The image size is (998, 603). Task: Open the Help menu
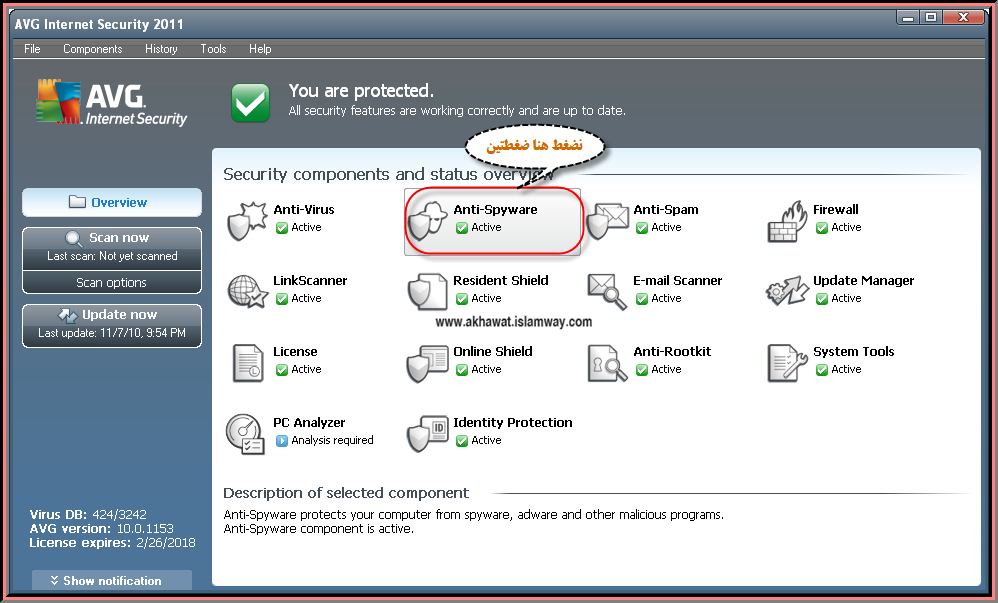coord(260,49)
